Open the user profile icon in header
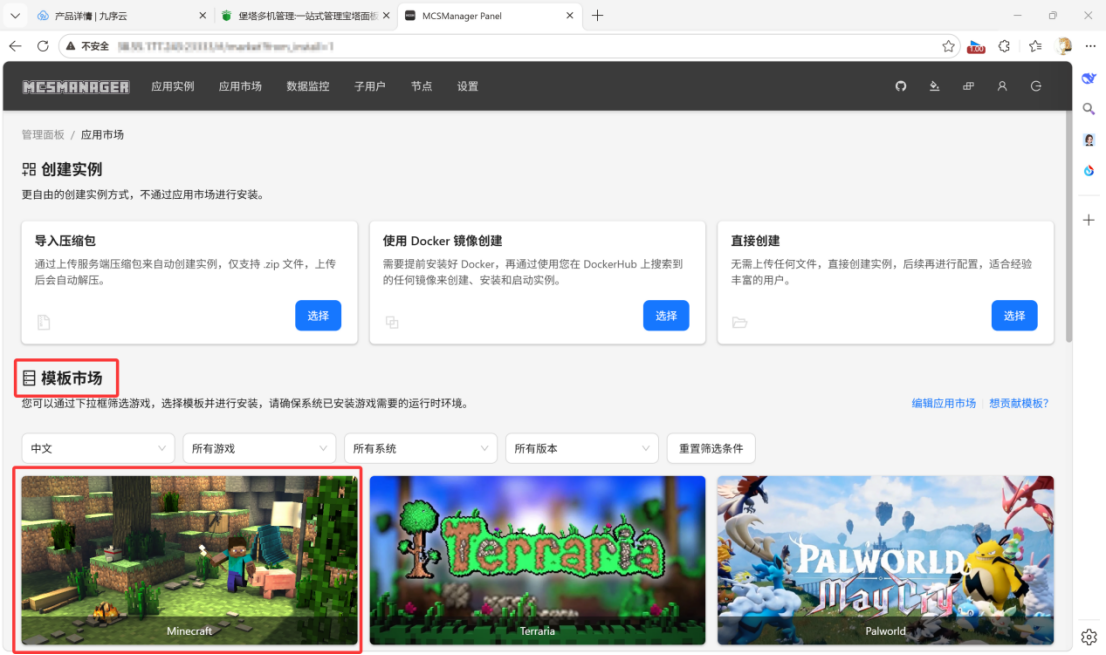 [x=1002, y=86]
